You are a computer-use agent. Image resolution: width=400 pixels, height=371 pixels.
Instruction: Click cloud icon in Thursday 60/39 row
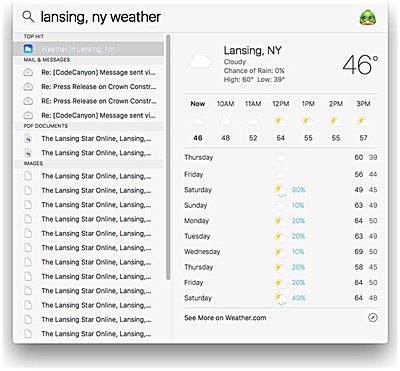coord(281,157)
